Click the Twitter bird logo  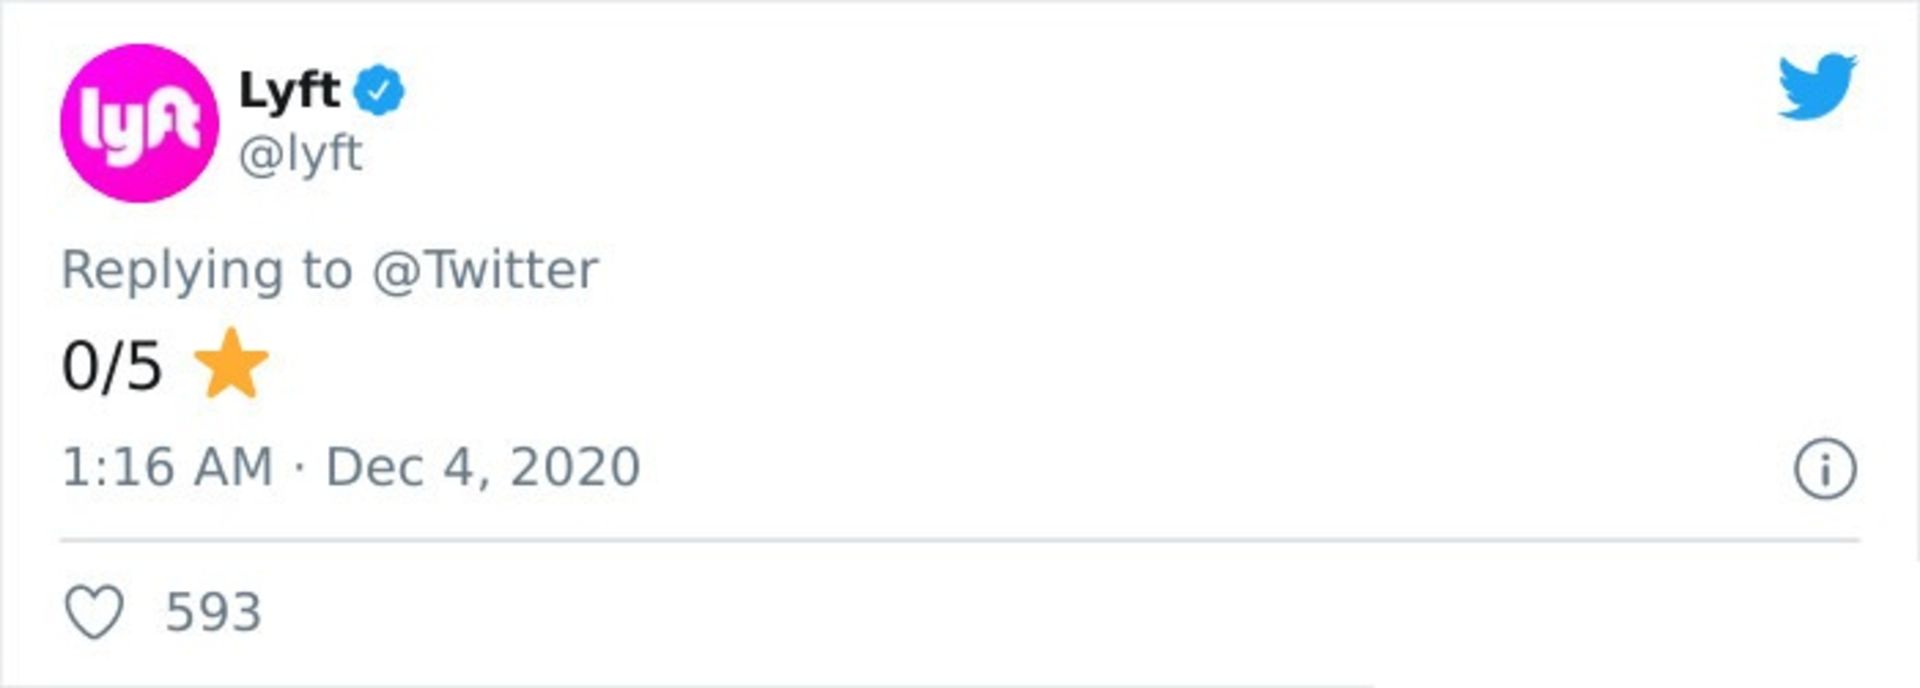coord(1816,86)
